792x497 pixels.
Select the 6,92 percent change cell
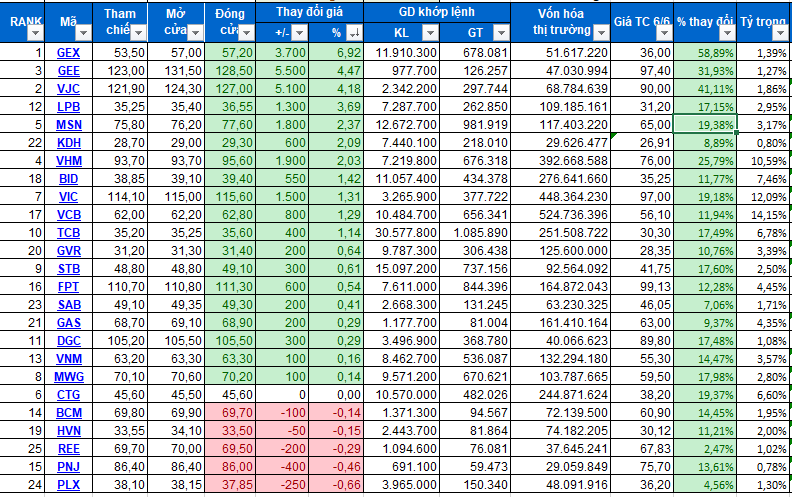pos(336,53)
